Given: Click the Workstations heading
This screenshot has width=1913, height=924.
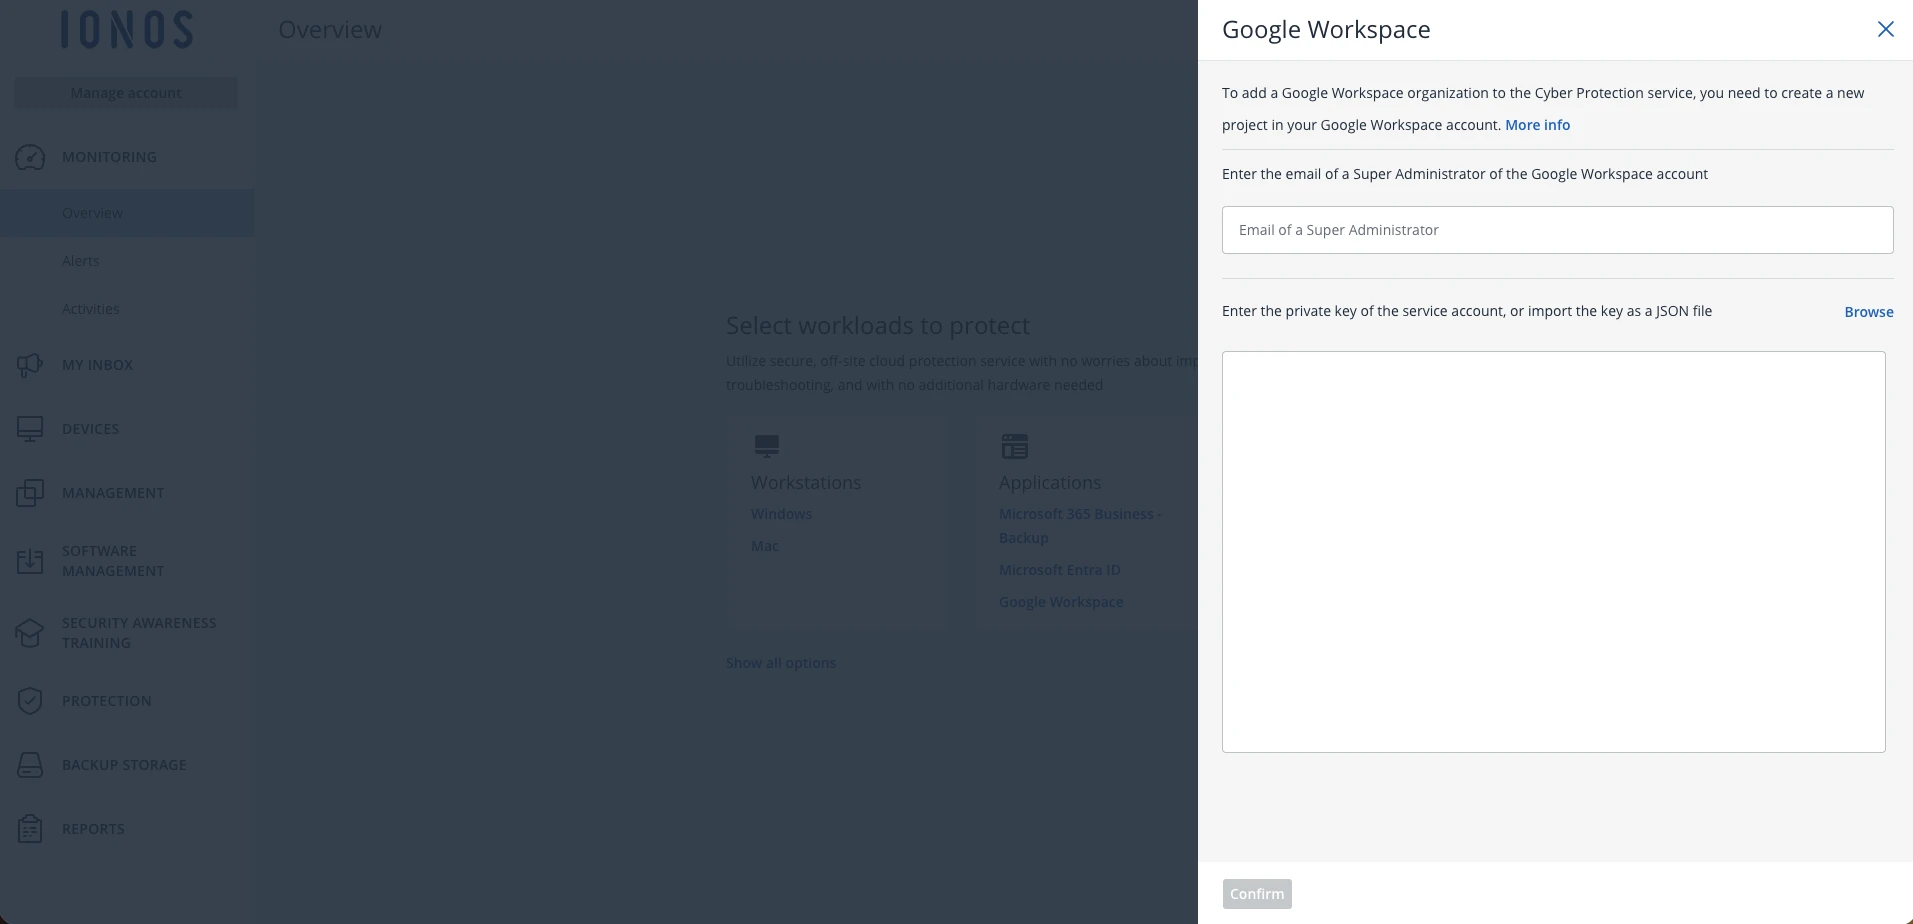Looking at the screenshot, I should (806, 482).
